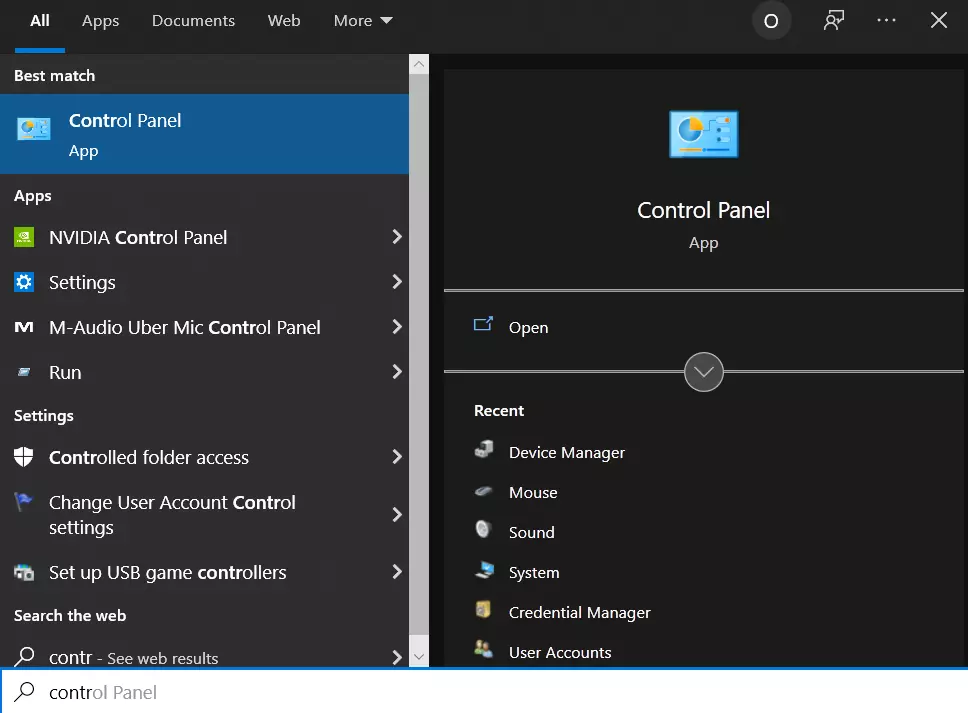Click the results list scroll up arrow

point(419,64)
